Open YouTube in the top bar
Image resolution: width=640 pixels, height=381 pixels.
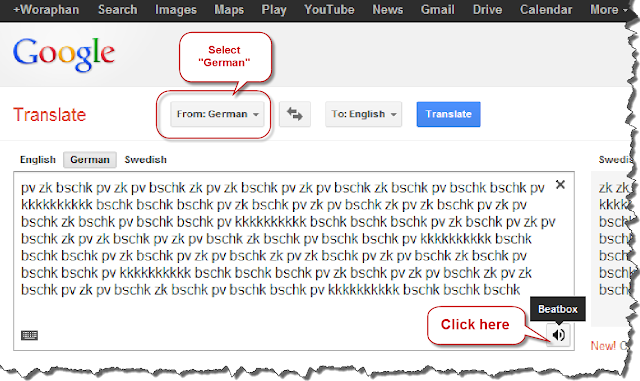329,9
